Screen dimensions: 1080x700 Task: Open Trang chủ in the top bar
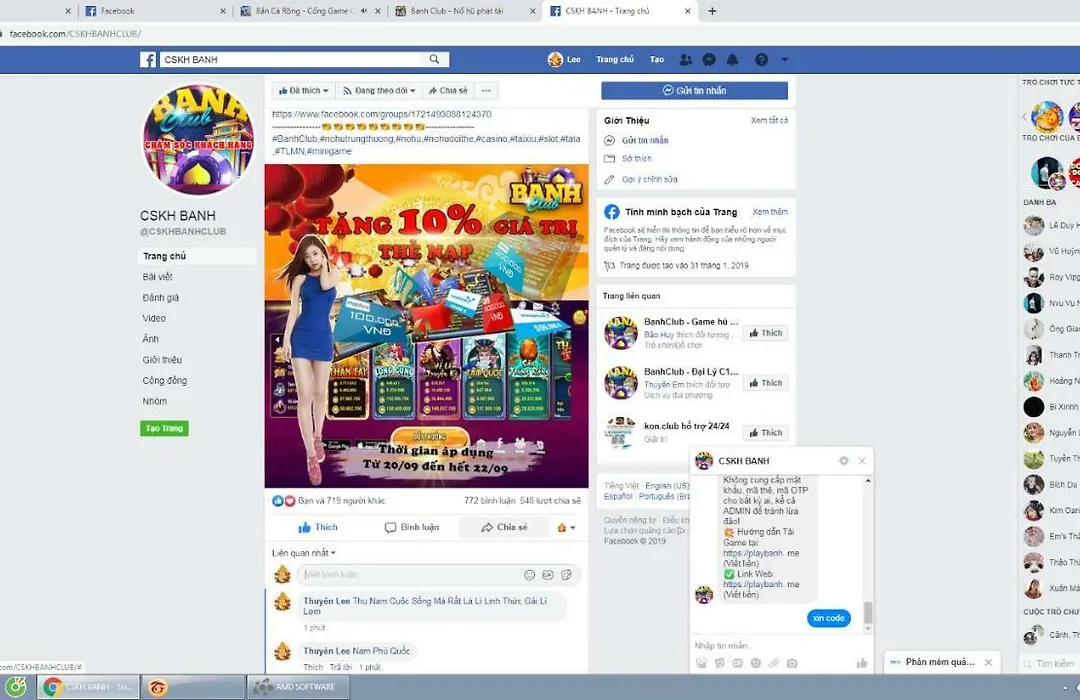click(614, 60)
